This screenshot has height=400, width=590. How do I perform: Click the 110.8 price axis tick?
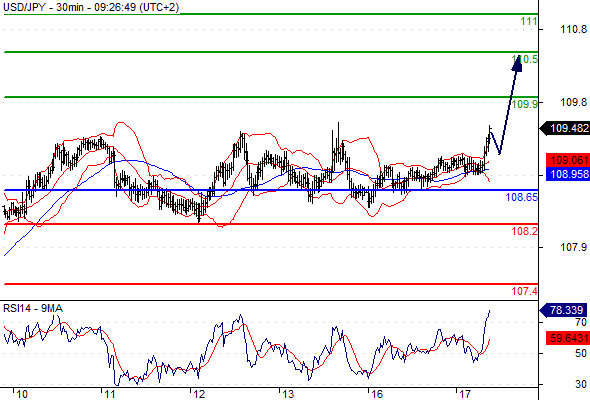pos(573,29)
